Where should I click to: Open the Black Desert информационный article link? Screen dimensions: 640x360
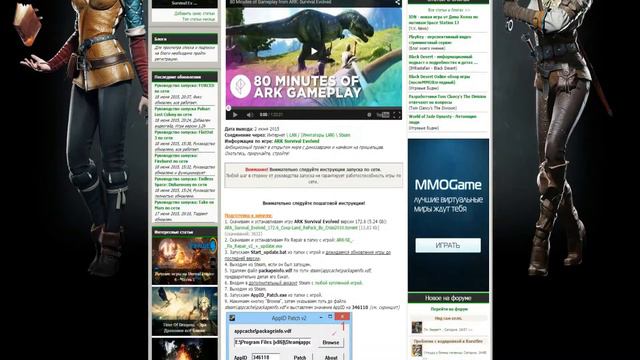coord(443,60)
